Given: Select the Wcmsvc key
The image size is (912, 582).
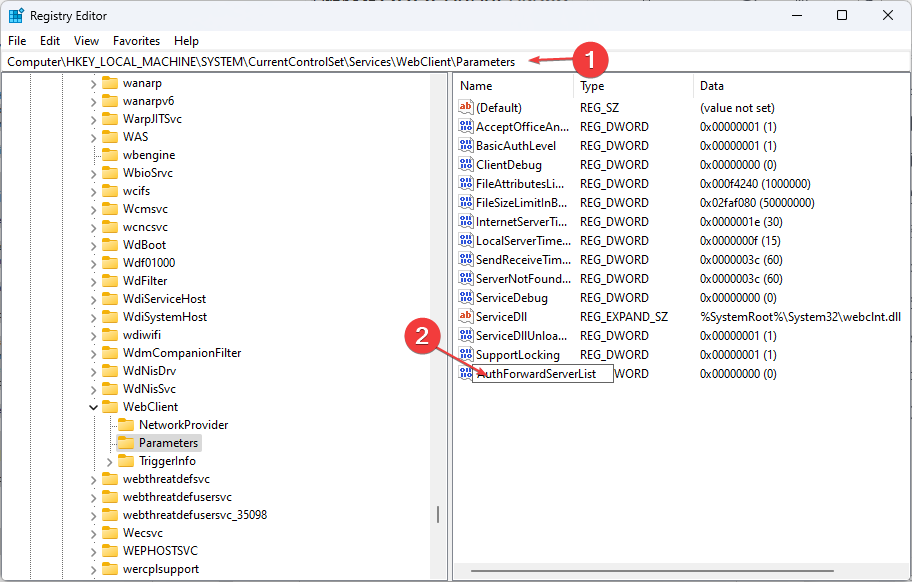Looking at the screenshot, I should coord(145,209).
